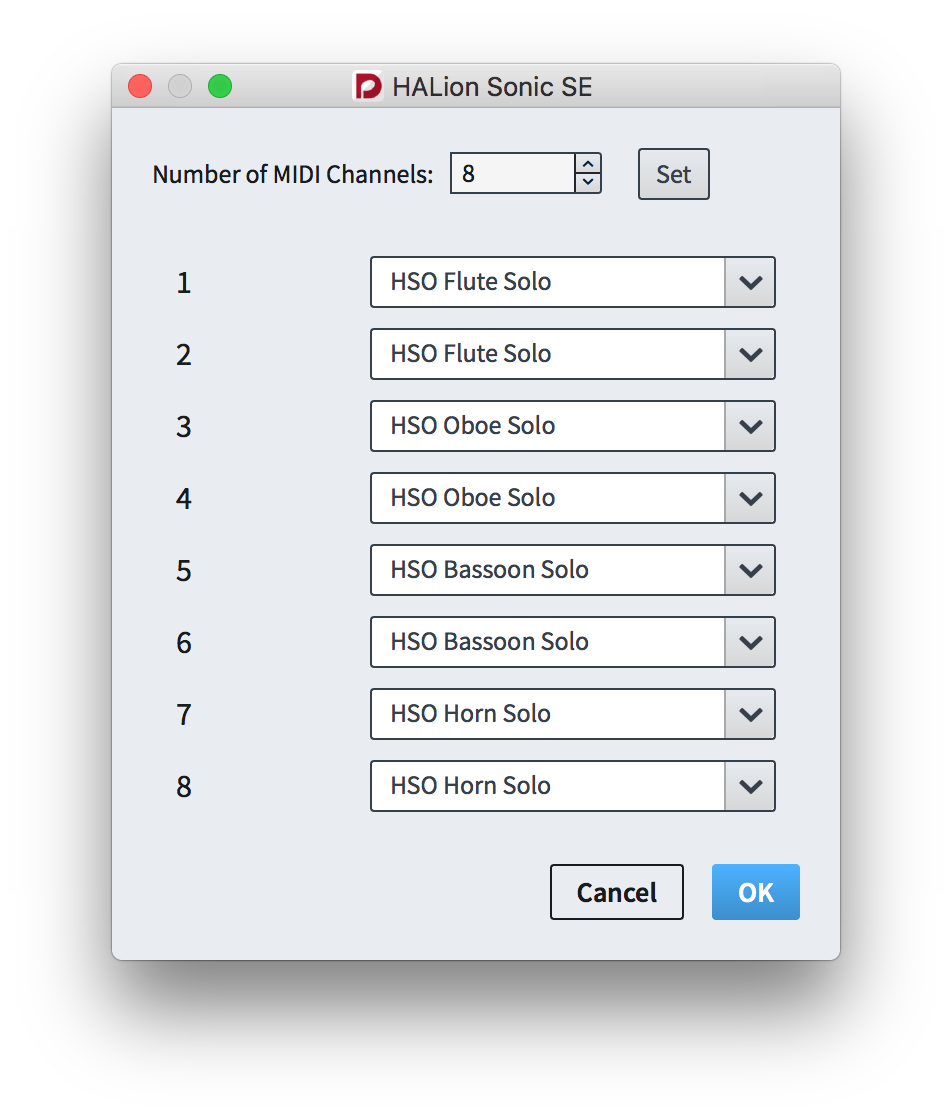Close the HALion Sonic SE window
The image size is (952, 1120).
pyautogui.click(x=140, y=86)
